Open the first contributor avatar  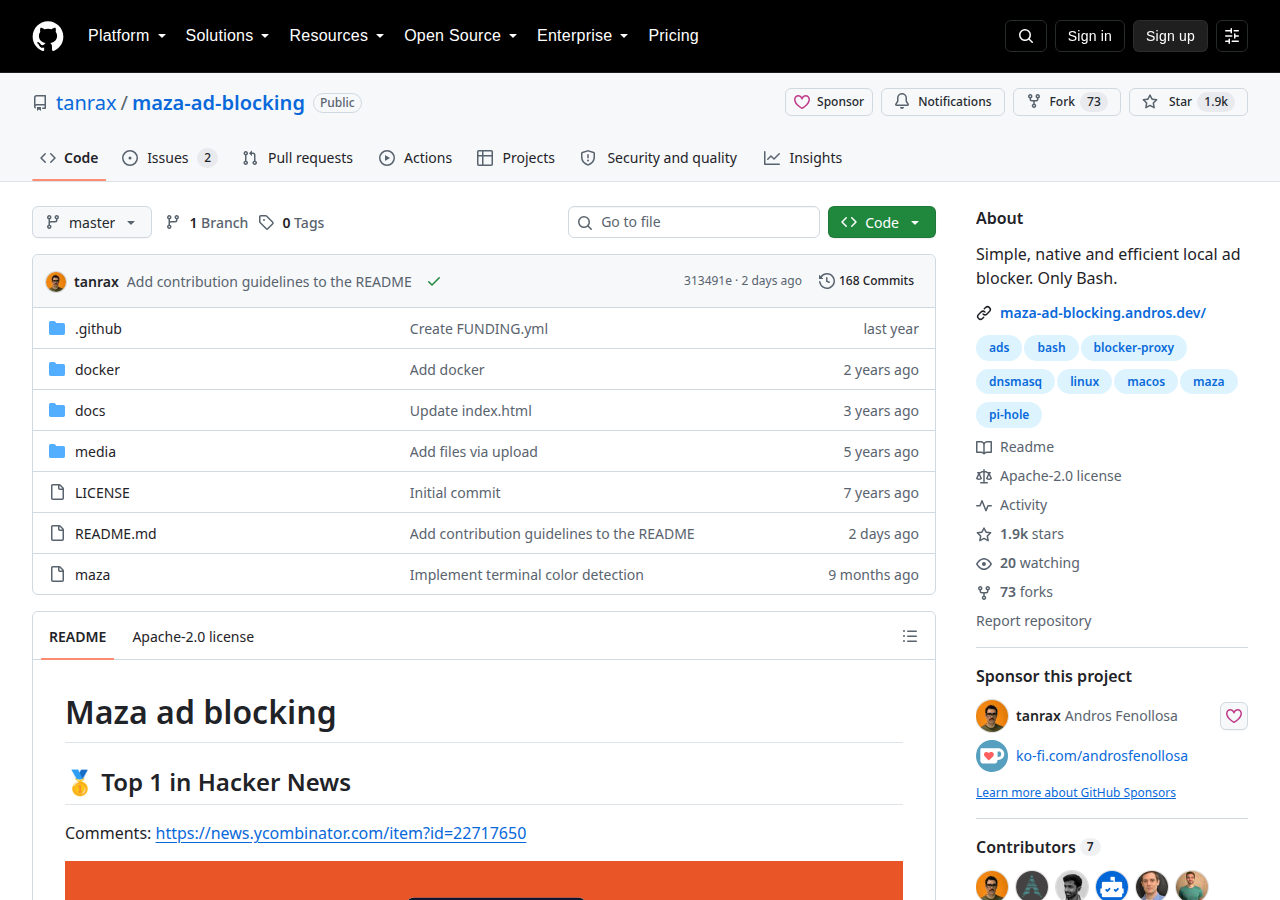[992, 886]
